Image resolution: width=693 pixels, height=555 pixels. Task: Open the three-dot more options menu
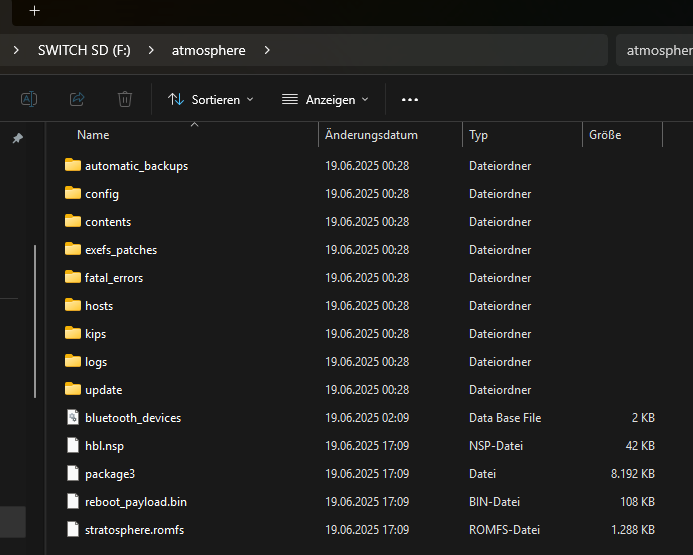[x=409, y=99]
